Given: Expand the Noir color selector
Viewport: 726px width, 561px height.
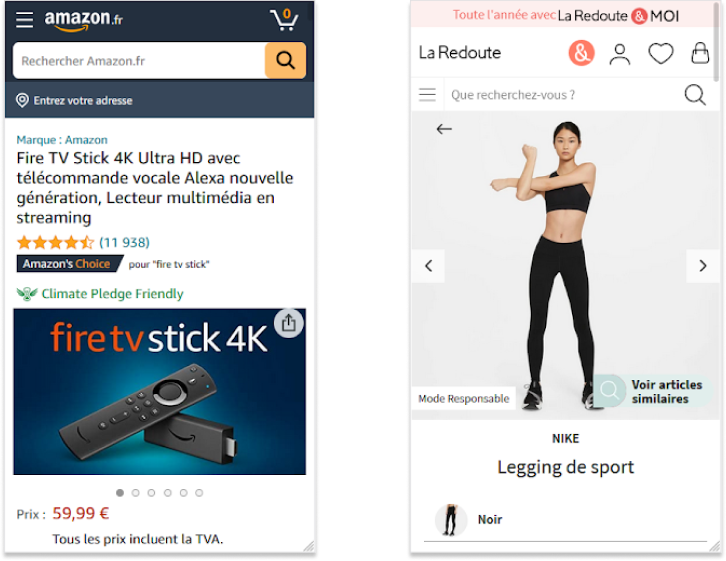Looking at the screenshot, I should pyautogui.click(x=565, y=520).
